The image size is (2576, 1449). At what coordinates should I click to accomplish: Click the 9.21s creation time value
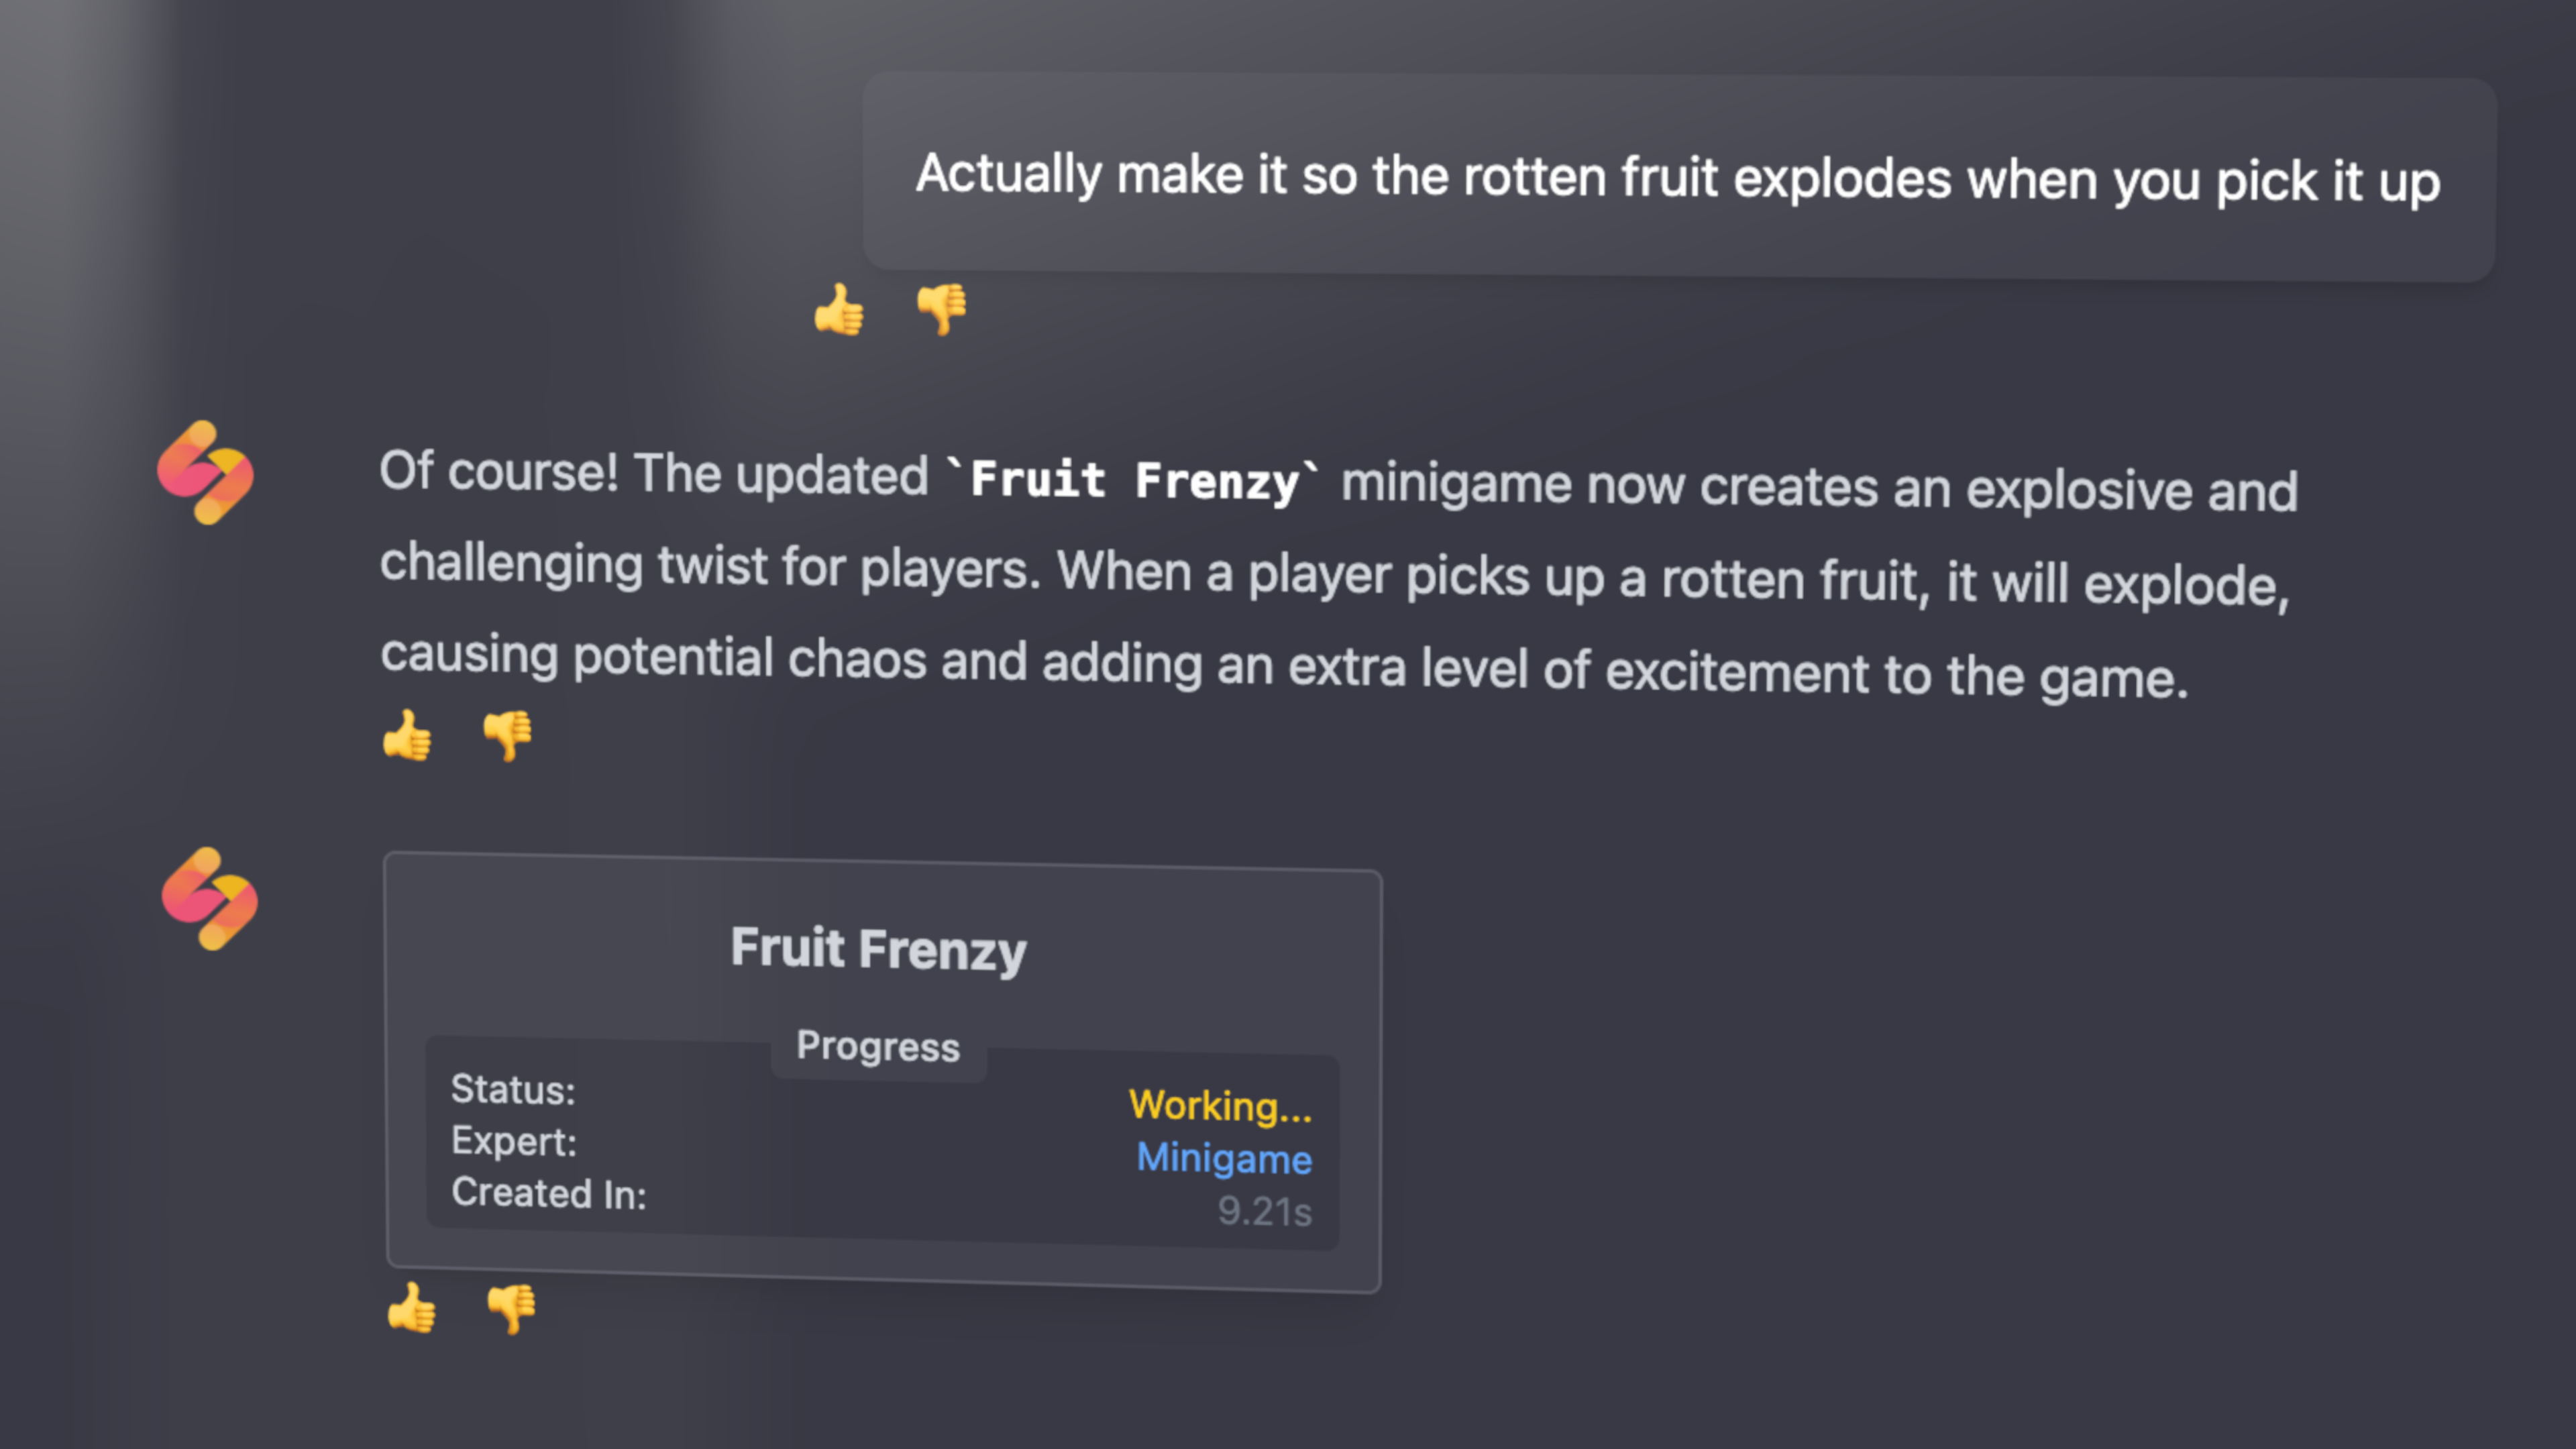pos(1264,1211)
